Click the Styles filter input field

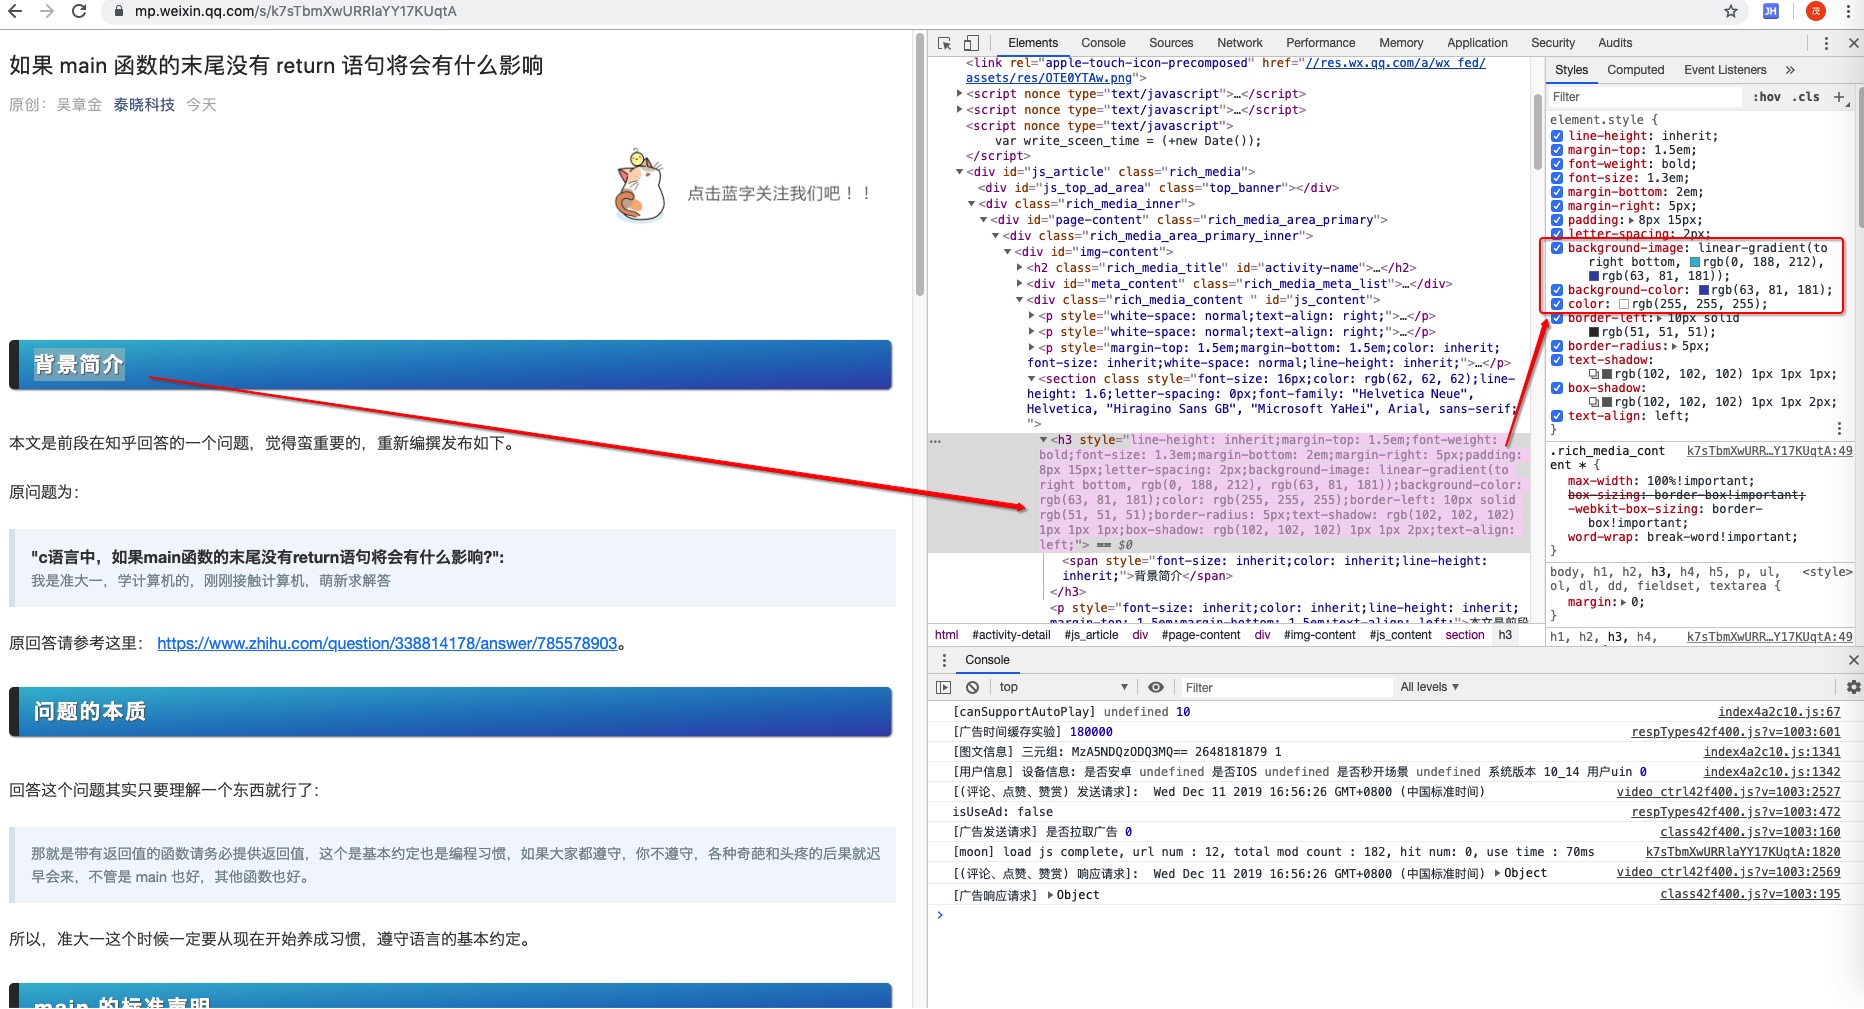tap(1645, 97)
